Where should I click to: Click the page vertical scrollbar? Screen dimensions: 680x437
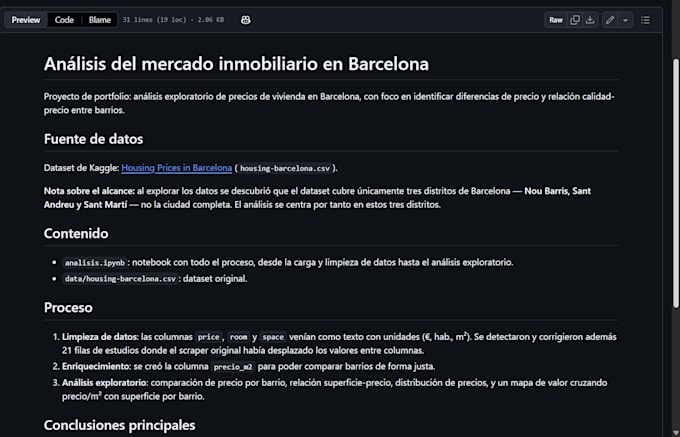tap(676, 182)
